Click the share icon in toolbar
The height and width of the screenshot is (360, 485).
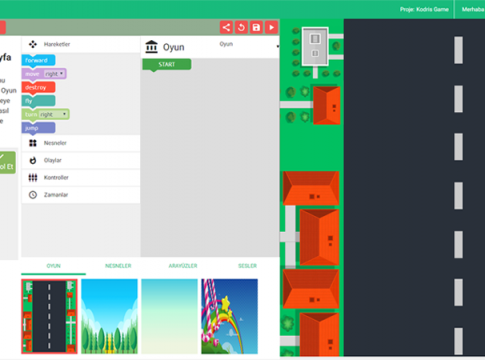226,27
